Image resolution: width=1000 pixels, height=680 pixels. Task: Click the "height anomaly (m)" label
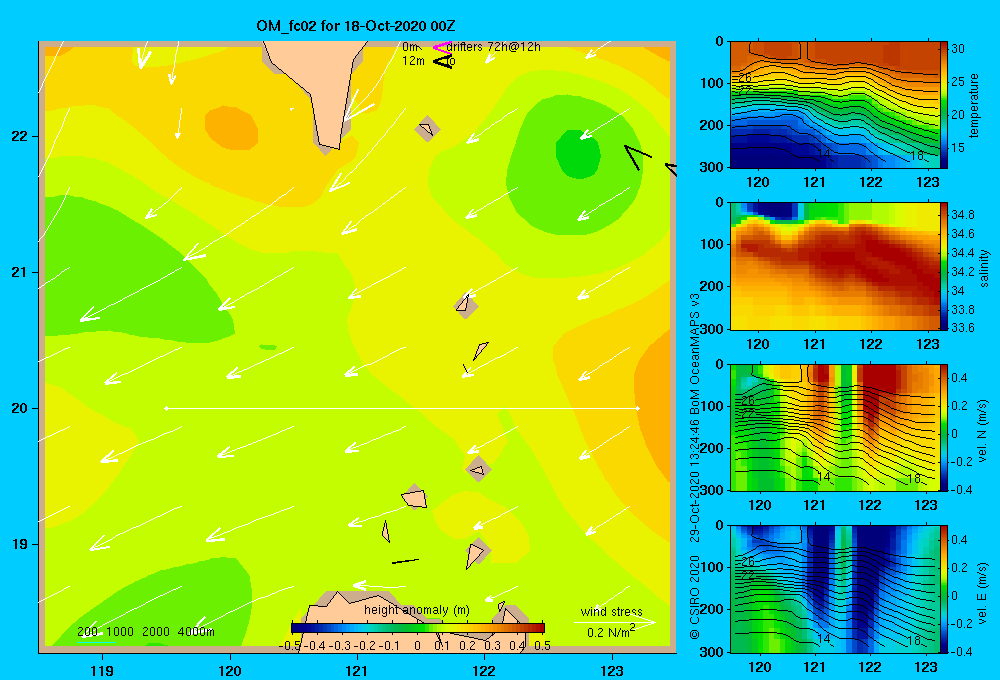pos(416,610)
